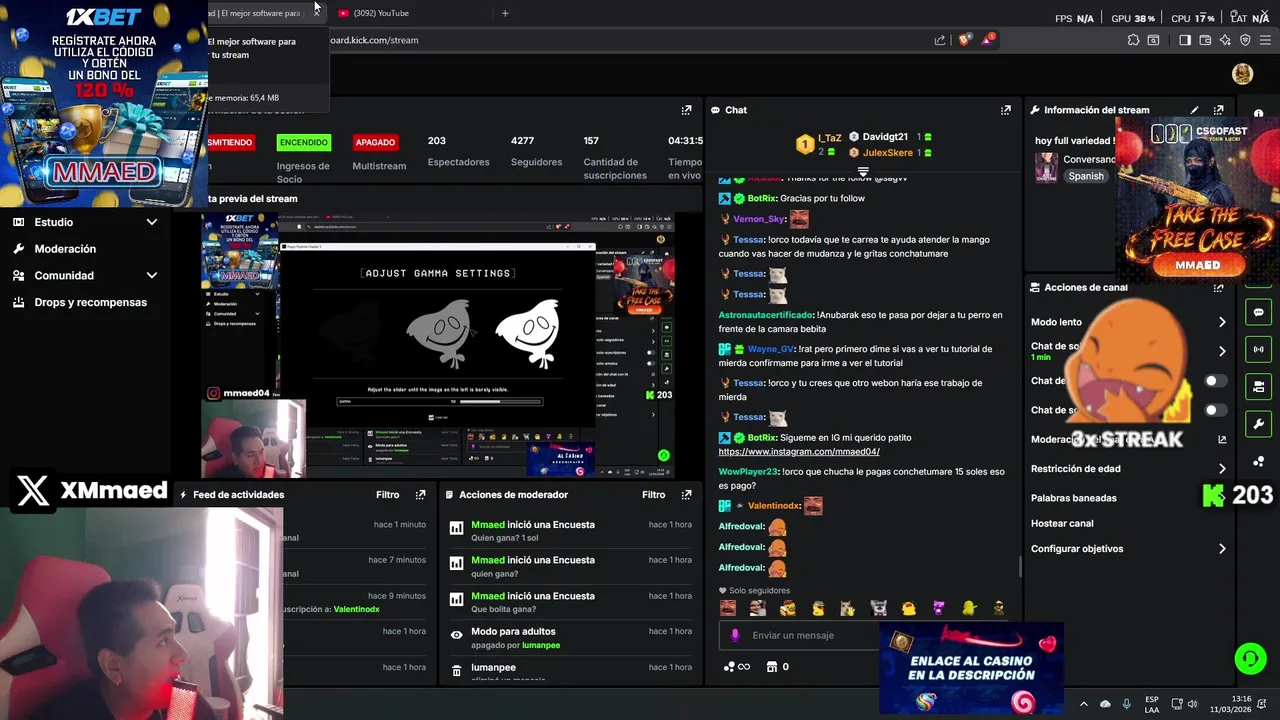Pop out the Feed de actividades panel

[x=420, y=495]
